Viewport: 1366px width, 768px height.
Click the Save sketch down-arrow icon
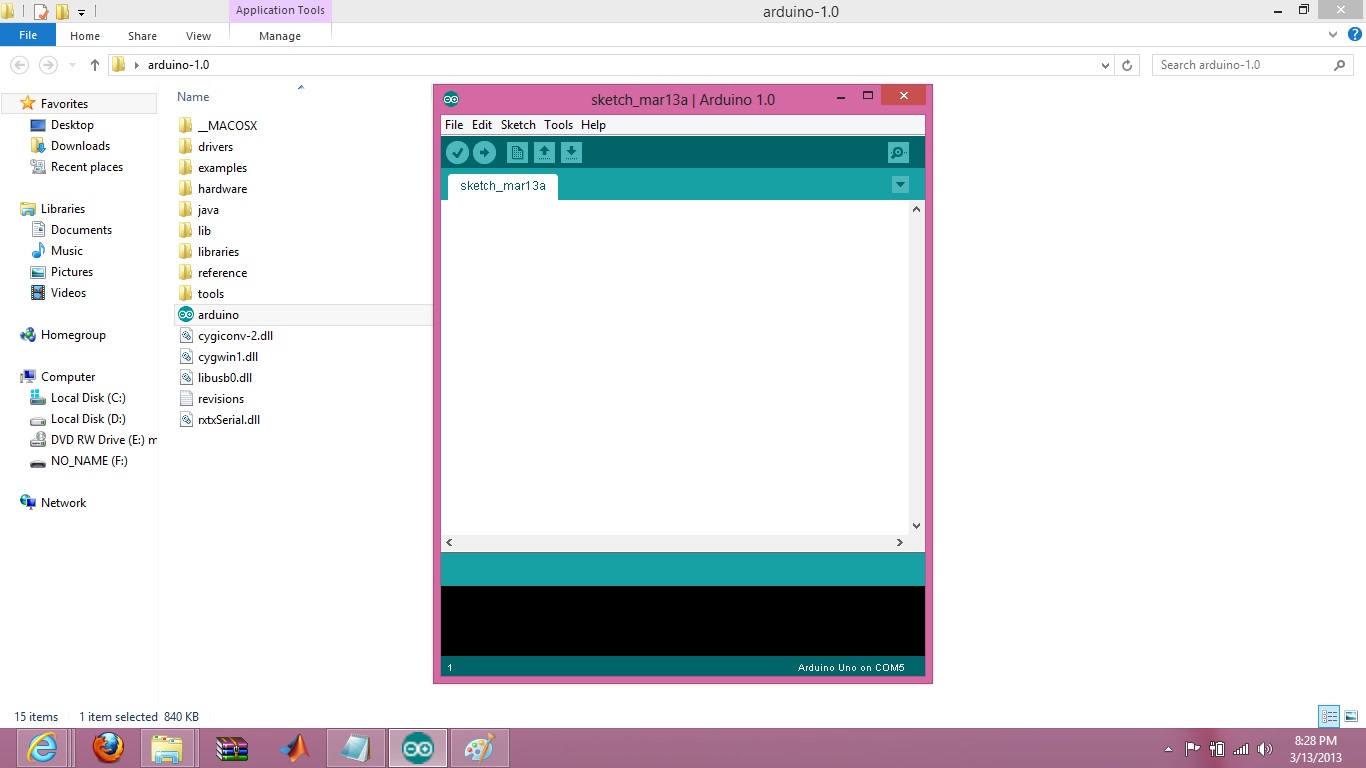571,153
